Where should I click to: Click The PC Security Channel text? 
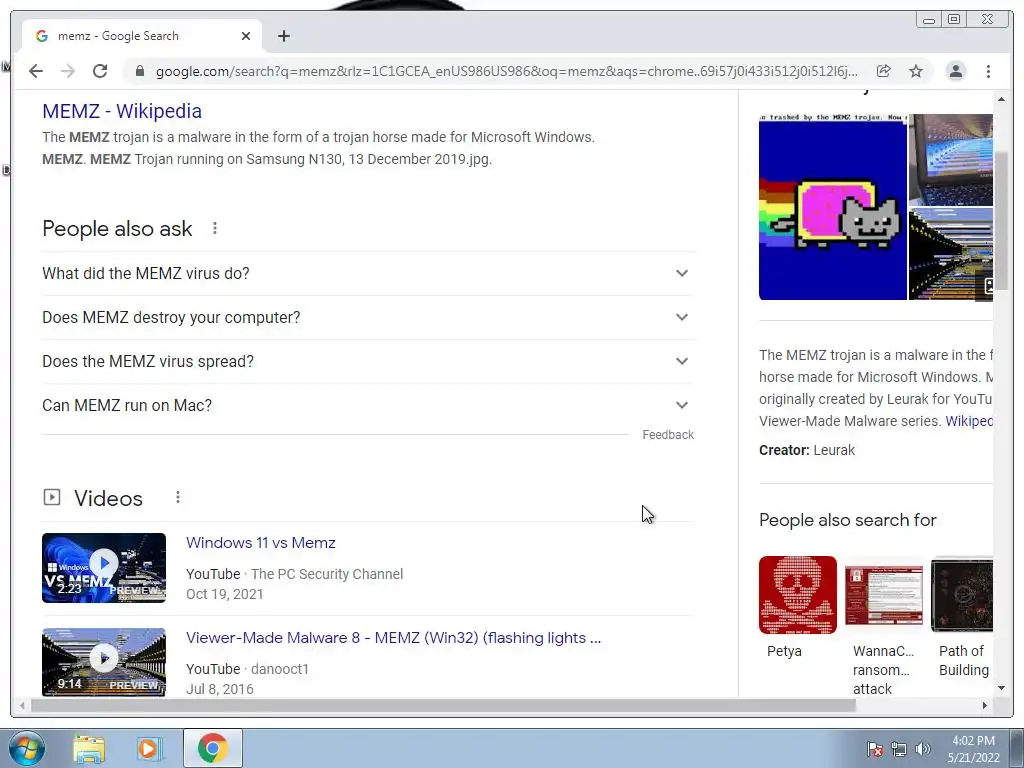coord(327,574)
